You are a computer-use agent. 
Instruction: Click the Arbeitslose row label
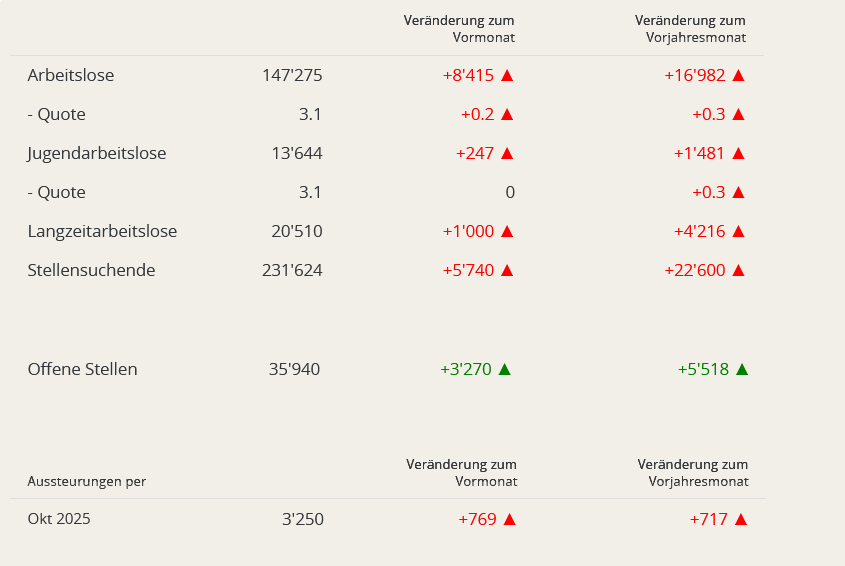(71, 75)
